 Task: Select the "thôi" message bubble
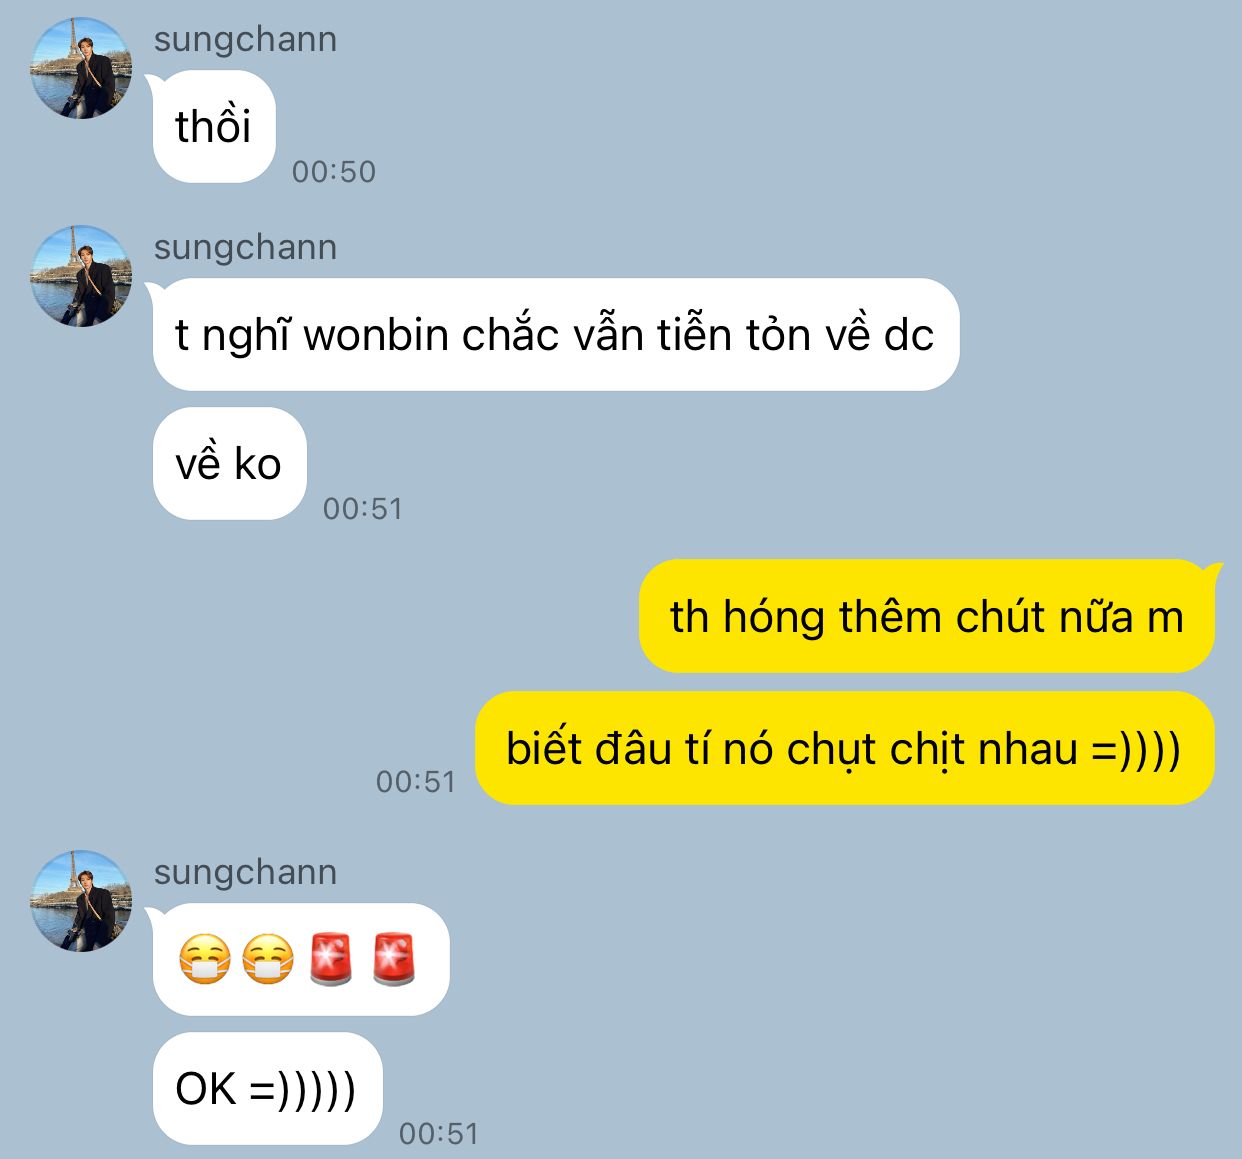tap(214, 127)
